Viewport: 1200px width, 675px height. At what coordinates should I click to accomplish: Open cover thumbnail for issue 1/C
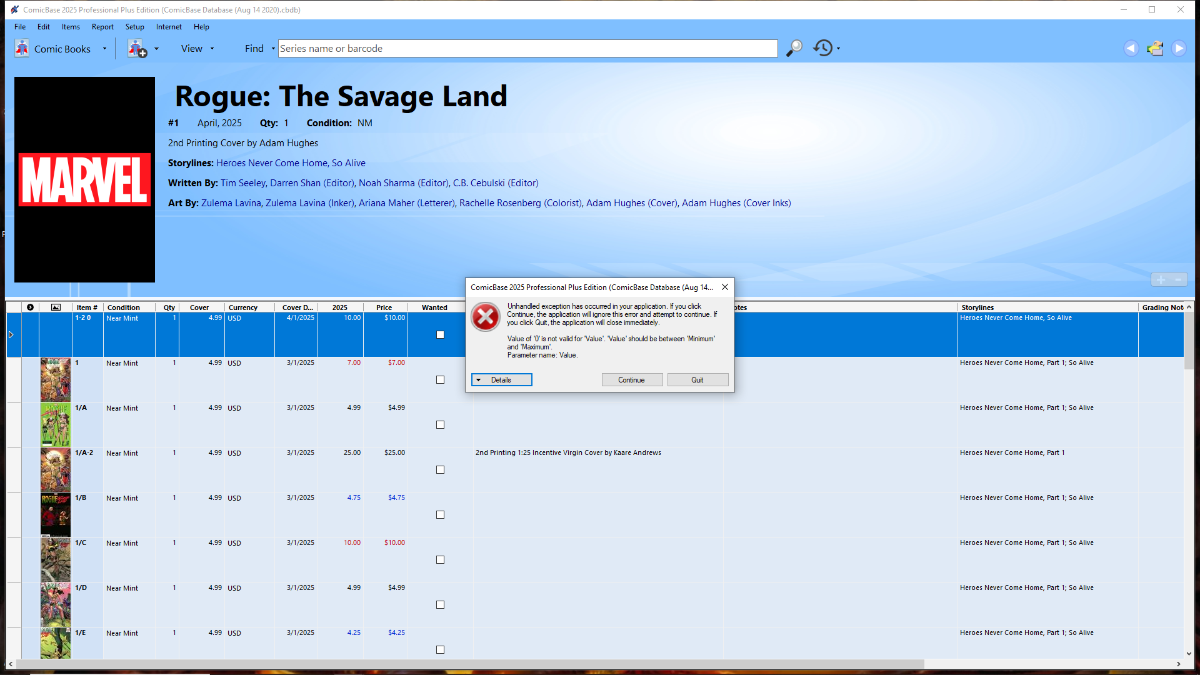[56, 560]
